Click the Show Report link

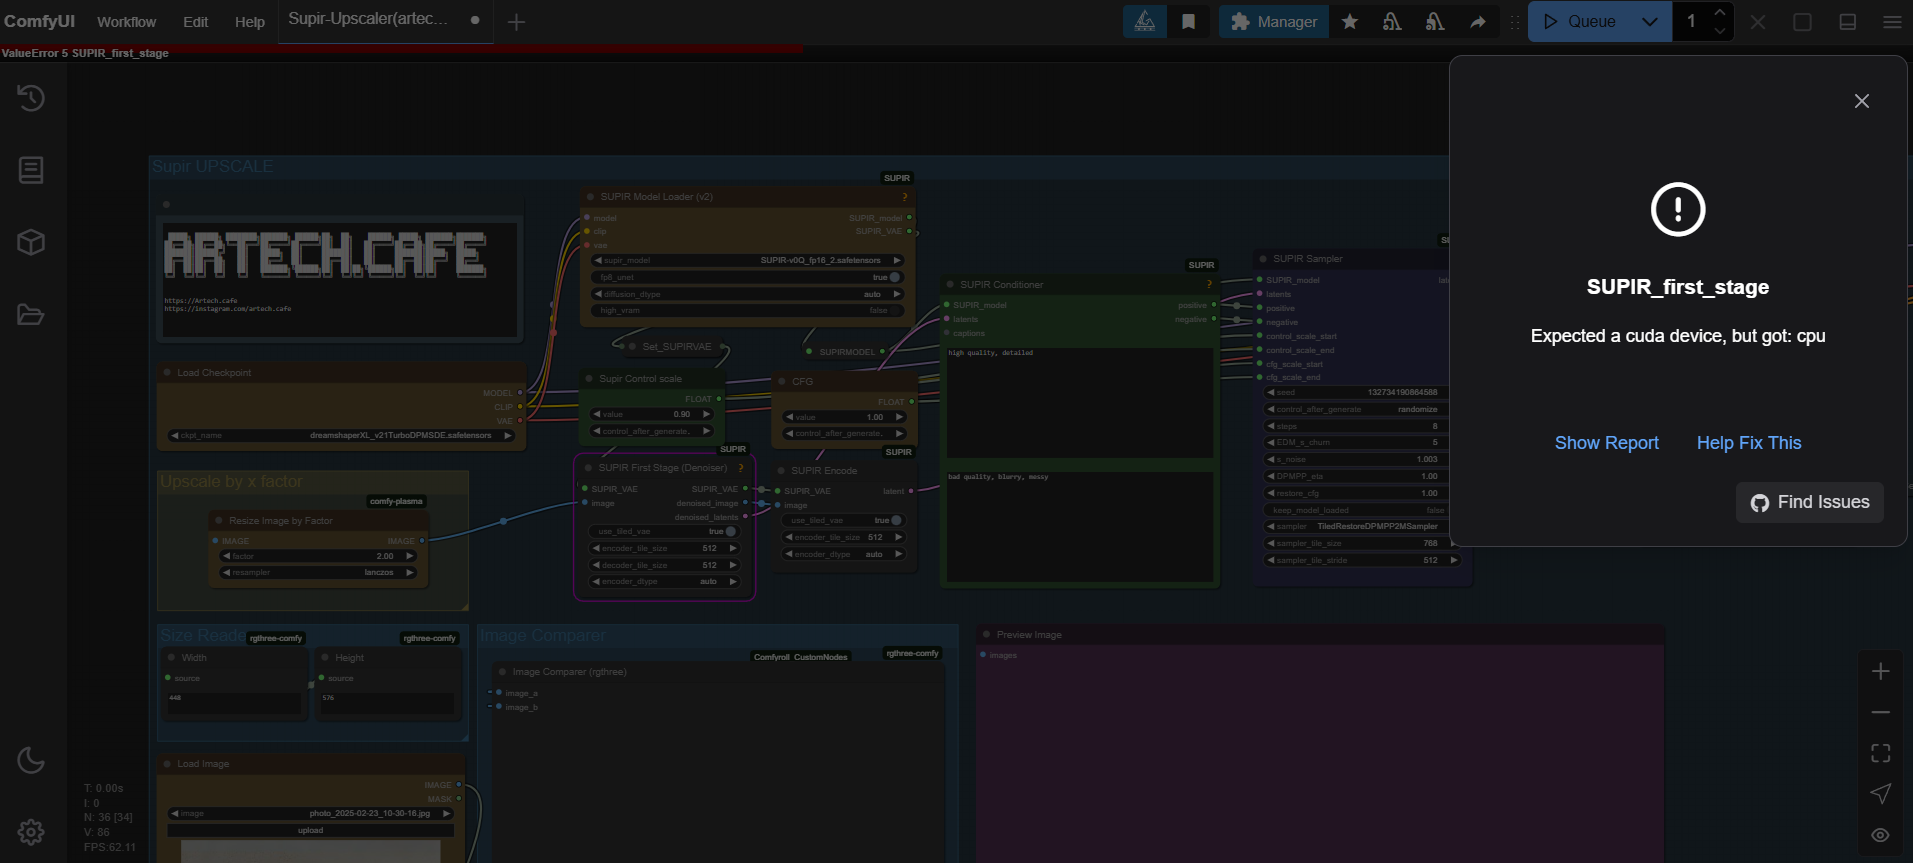tap(1606, 443)
